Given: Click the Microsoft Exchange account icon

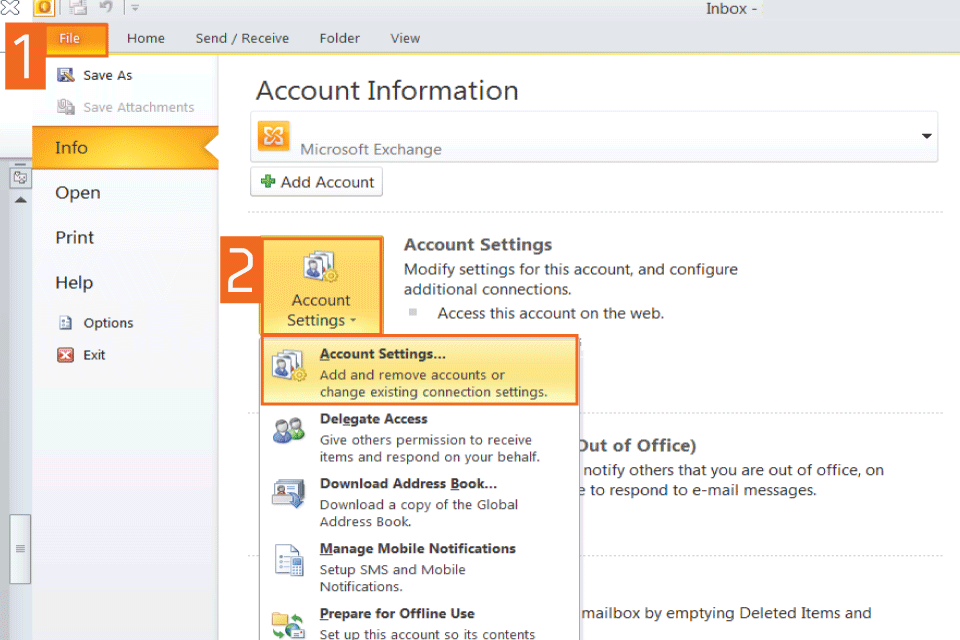Looking at the screenshot, I should [x=273, y=136].
